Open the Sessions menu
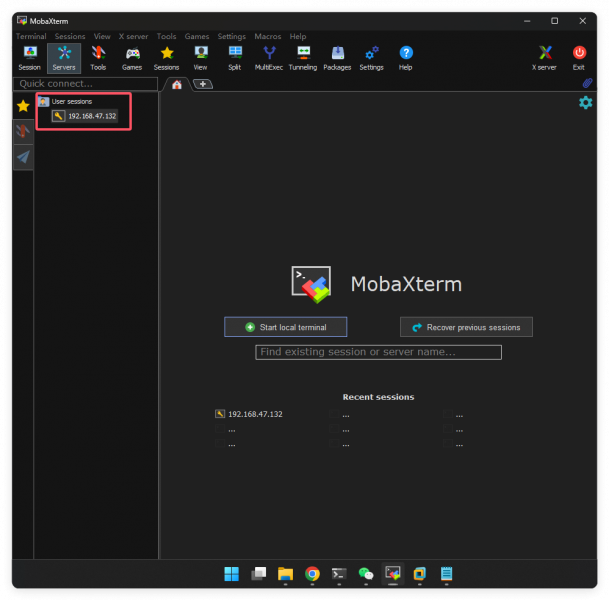 pyautogui.click(x=70, y=36)
